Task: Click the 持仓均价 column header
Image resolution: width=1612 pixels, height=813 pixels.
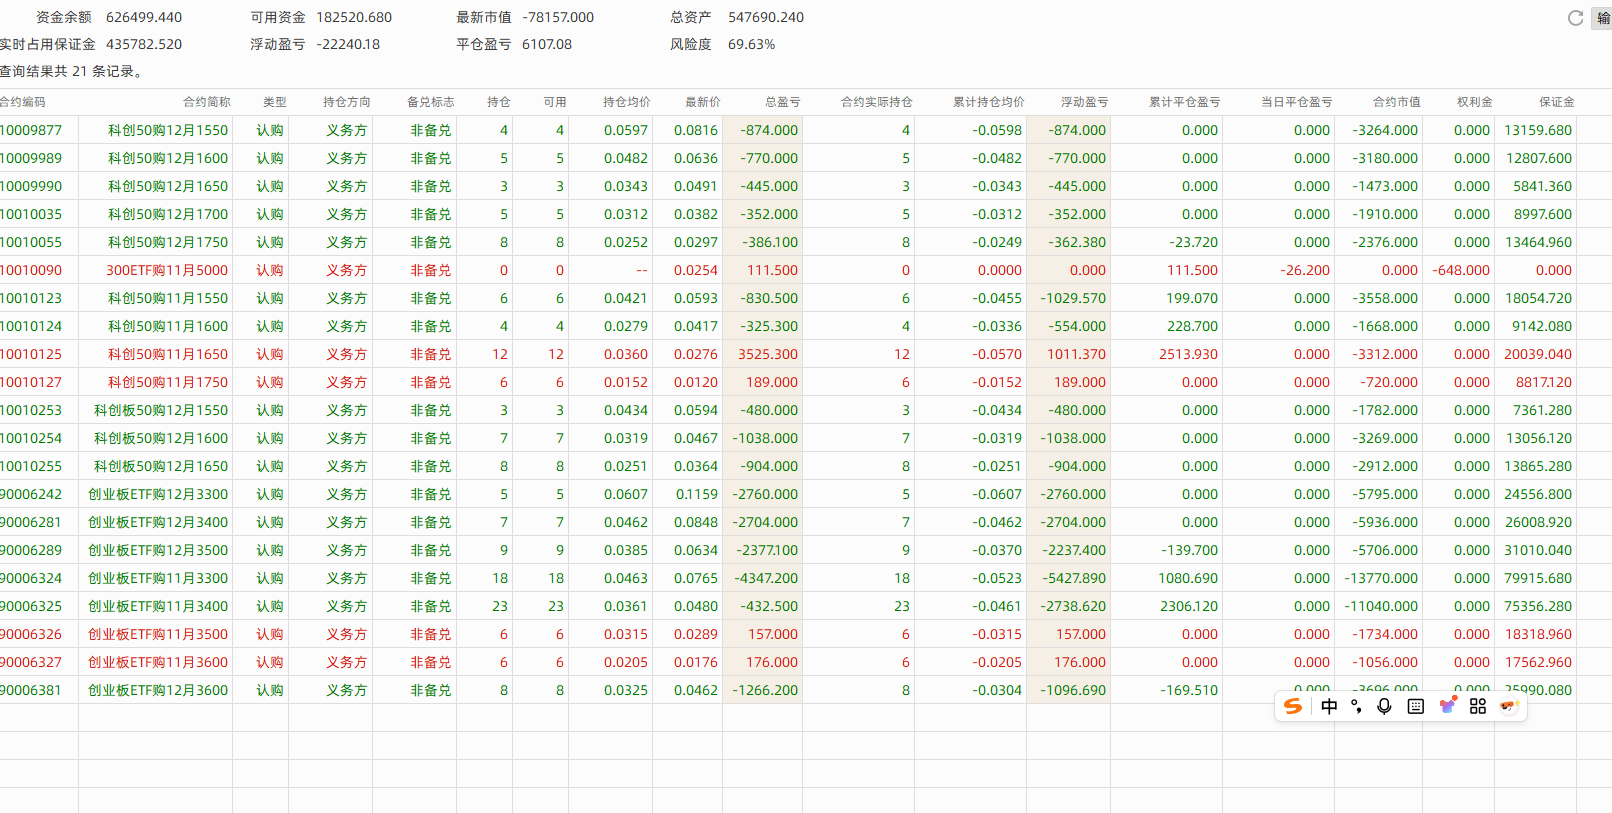Action: (x=626, y=102)
